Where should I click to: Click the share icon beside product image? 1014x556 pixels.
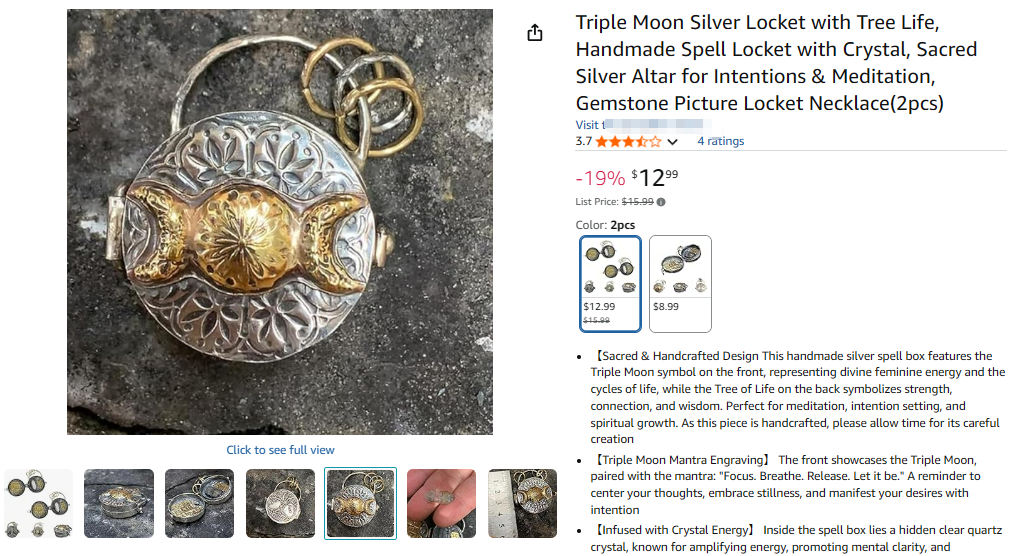pos(535,32)
